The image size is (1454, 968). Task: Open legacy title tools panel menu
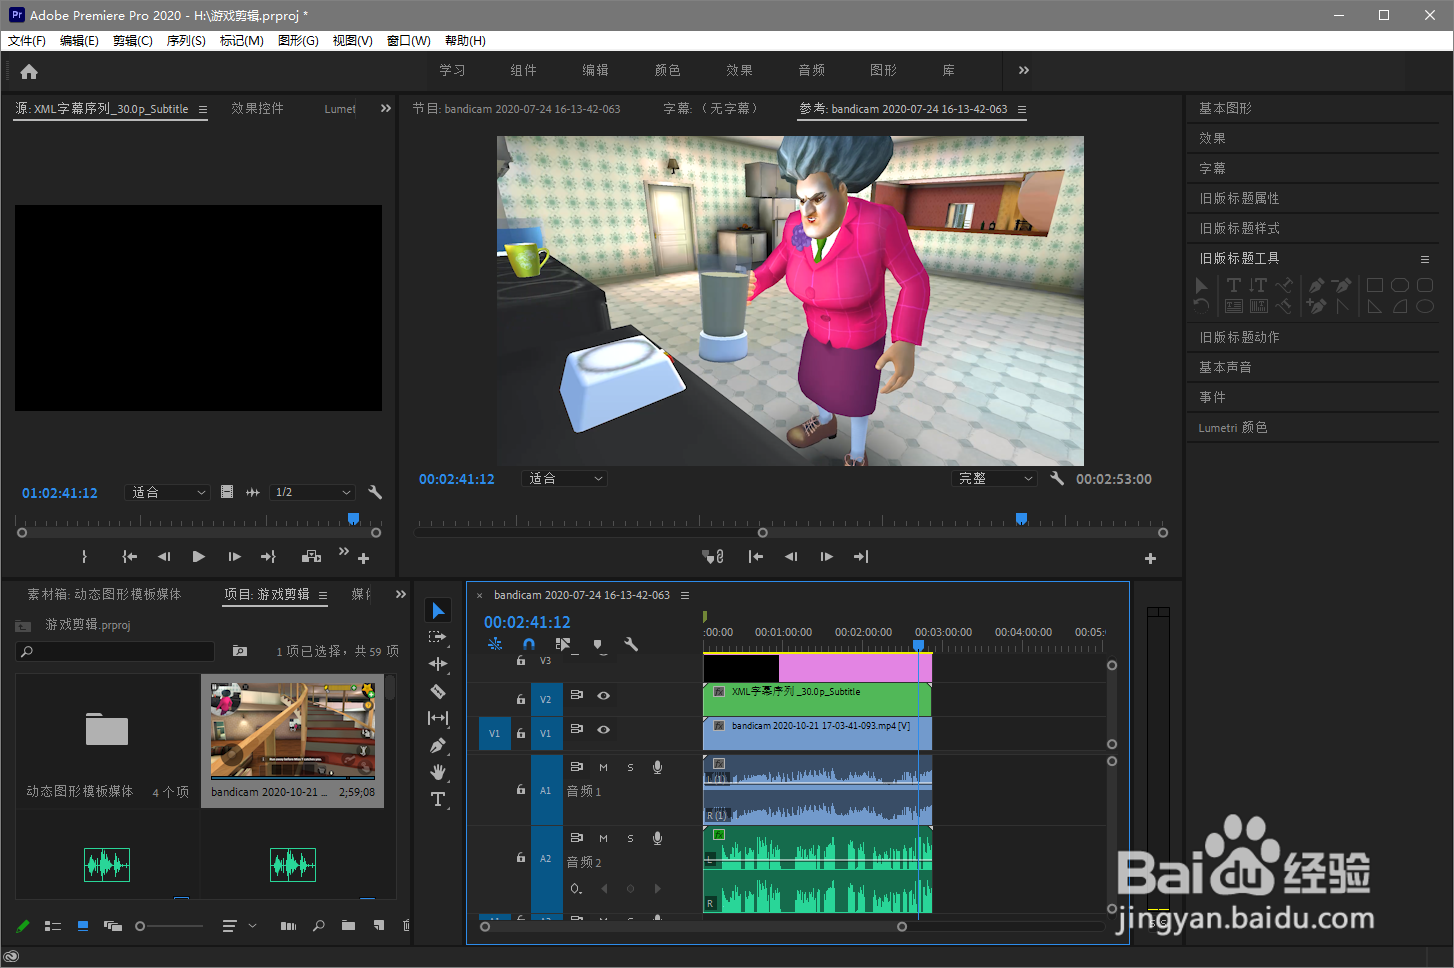tap(1425, 259)
